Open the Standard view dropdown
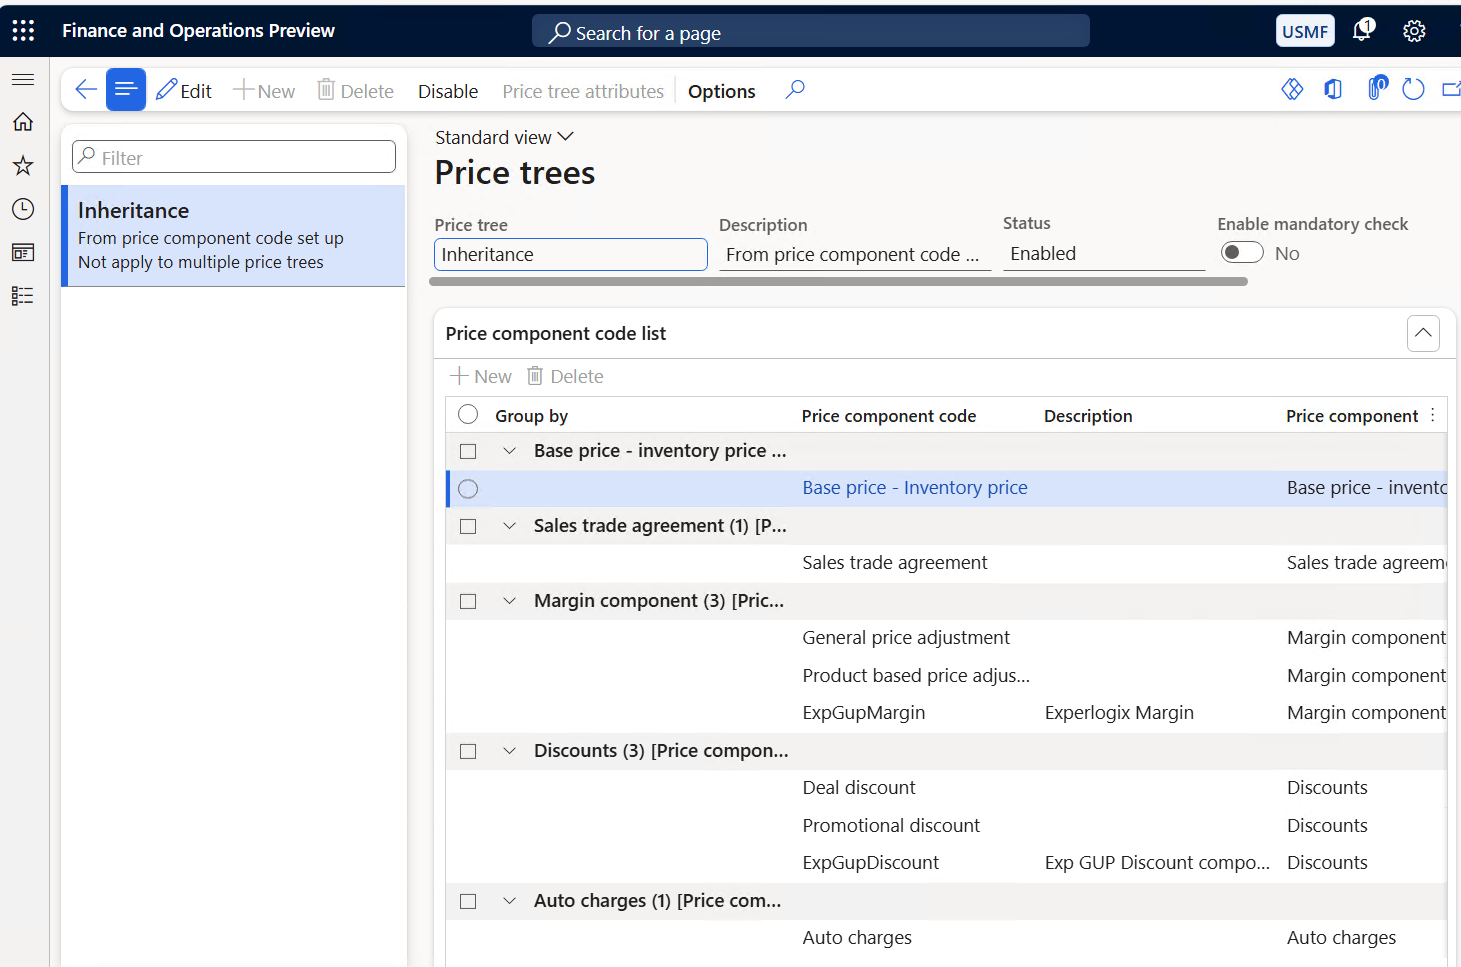The image size is (1461, 967). tap(504, 137)
